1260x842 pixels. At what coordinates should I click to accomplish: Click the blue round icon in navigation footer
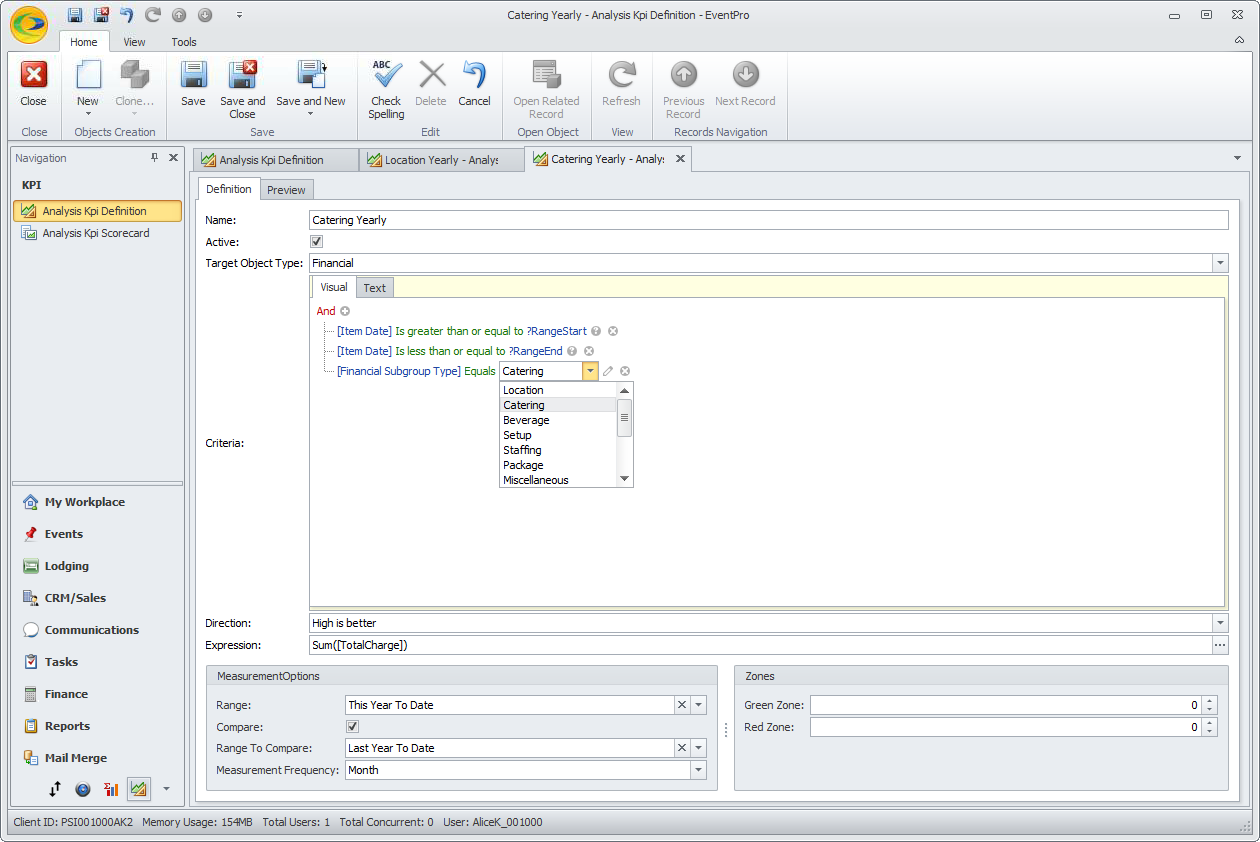pos(83,789)
